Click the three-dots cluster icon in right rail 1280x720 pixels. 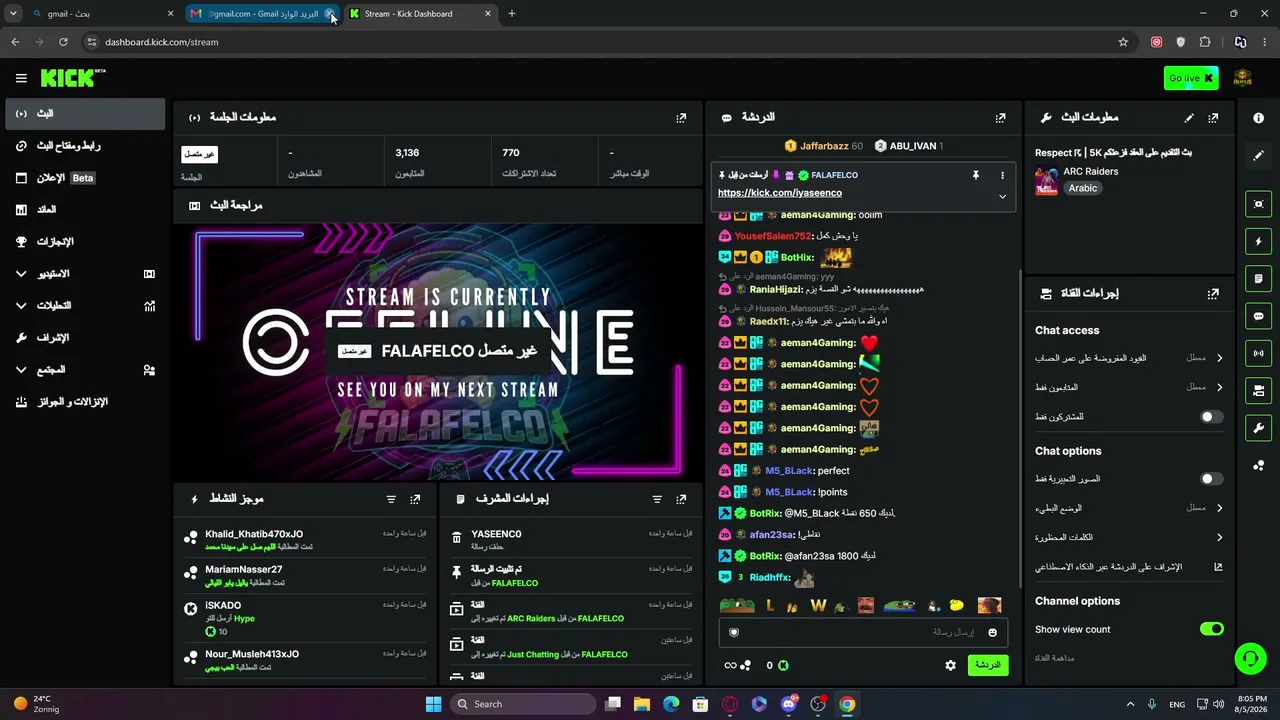(x=1258, y=465)
